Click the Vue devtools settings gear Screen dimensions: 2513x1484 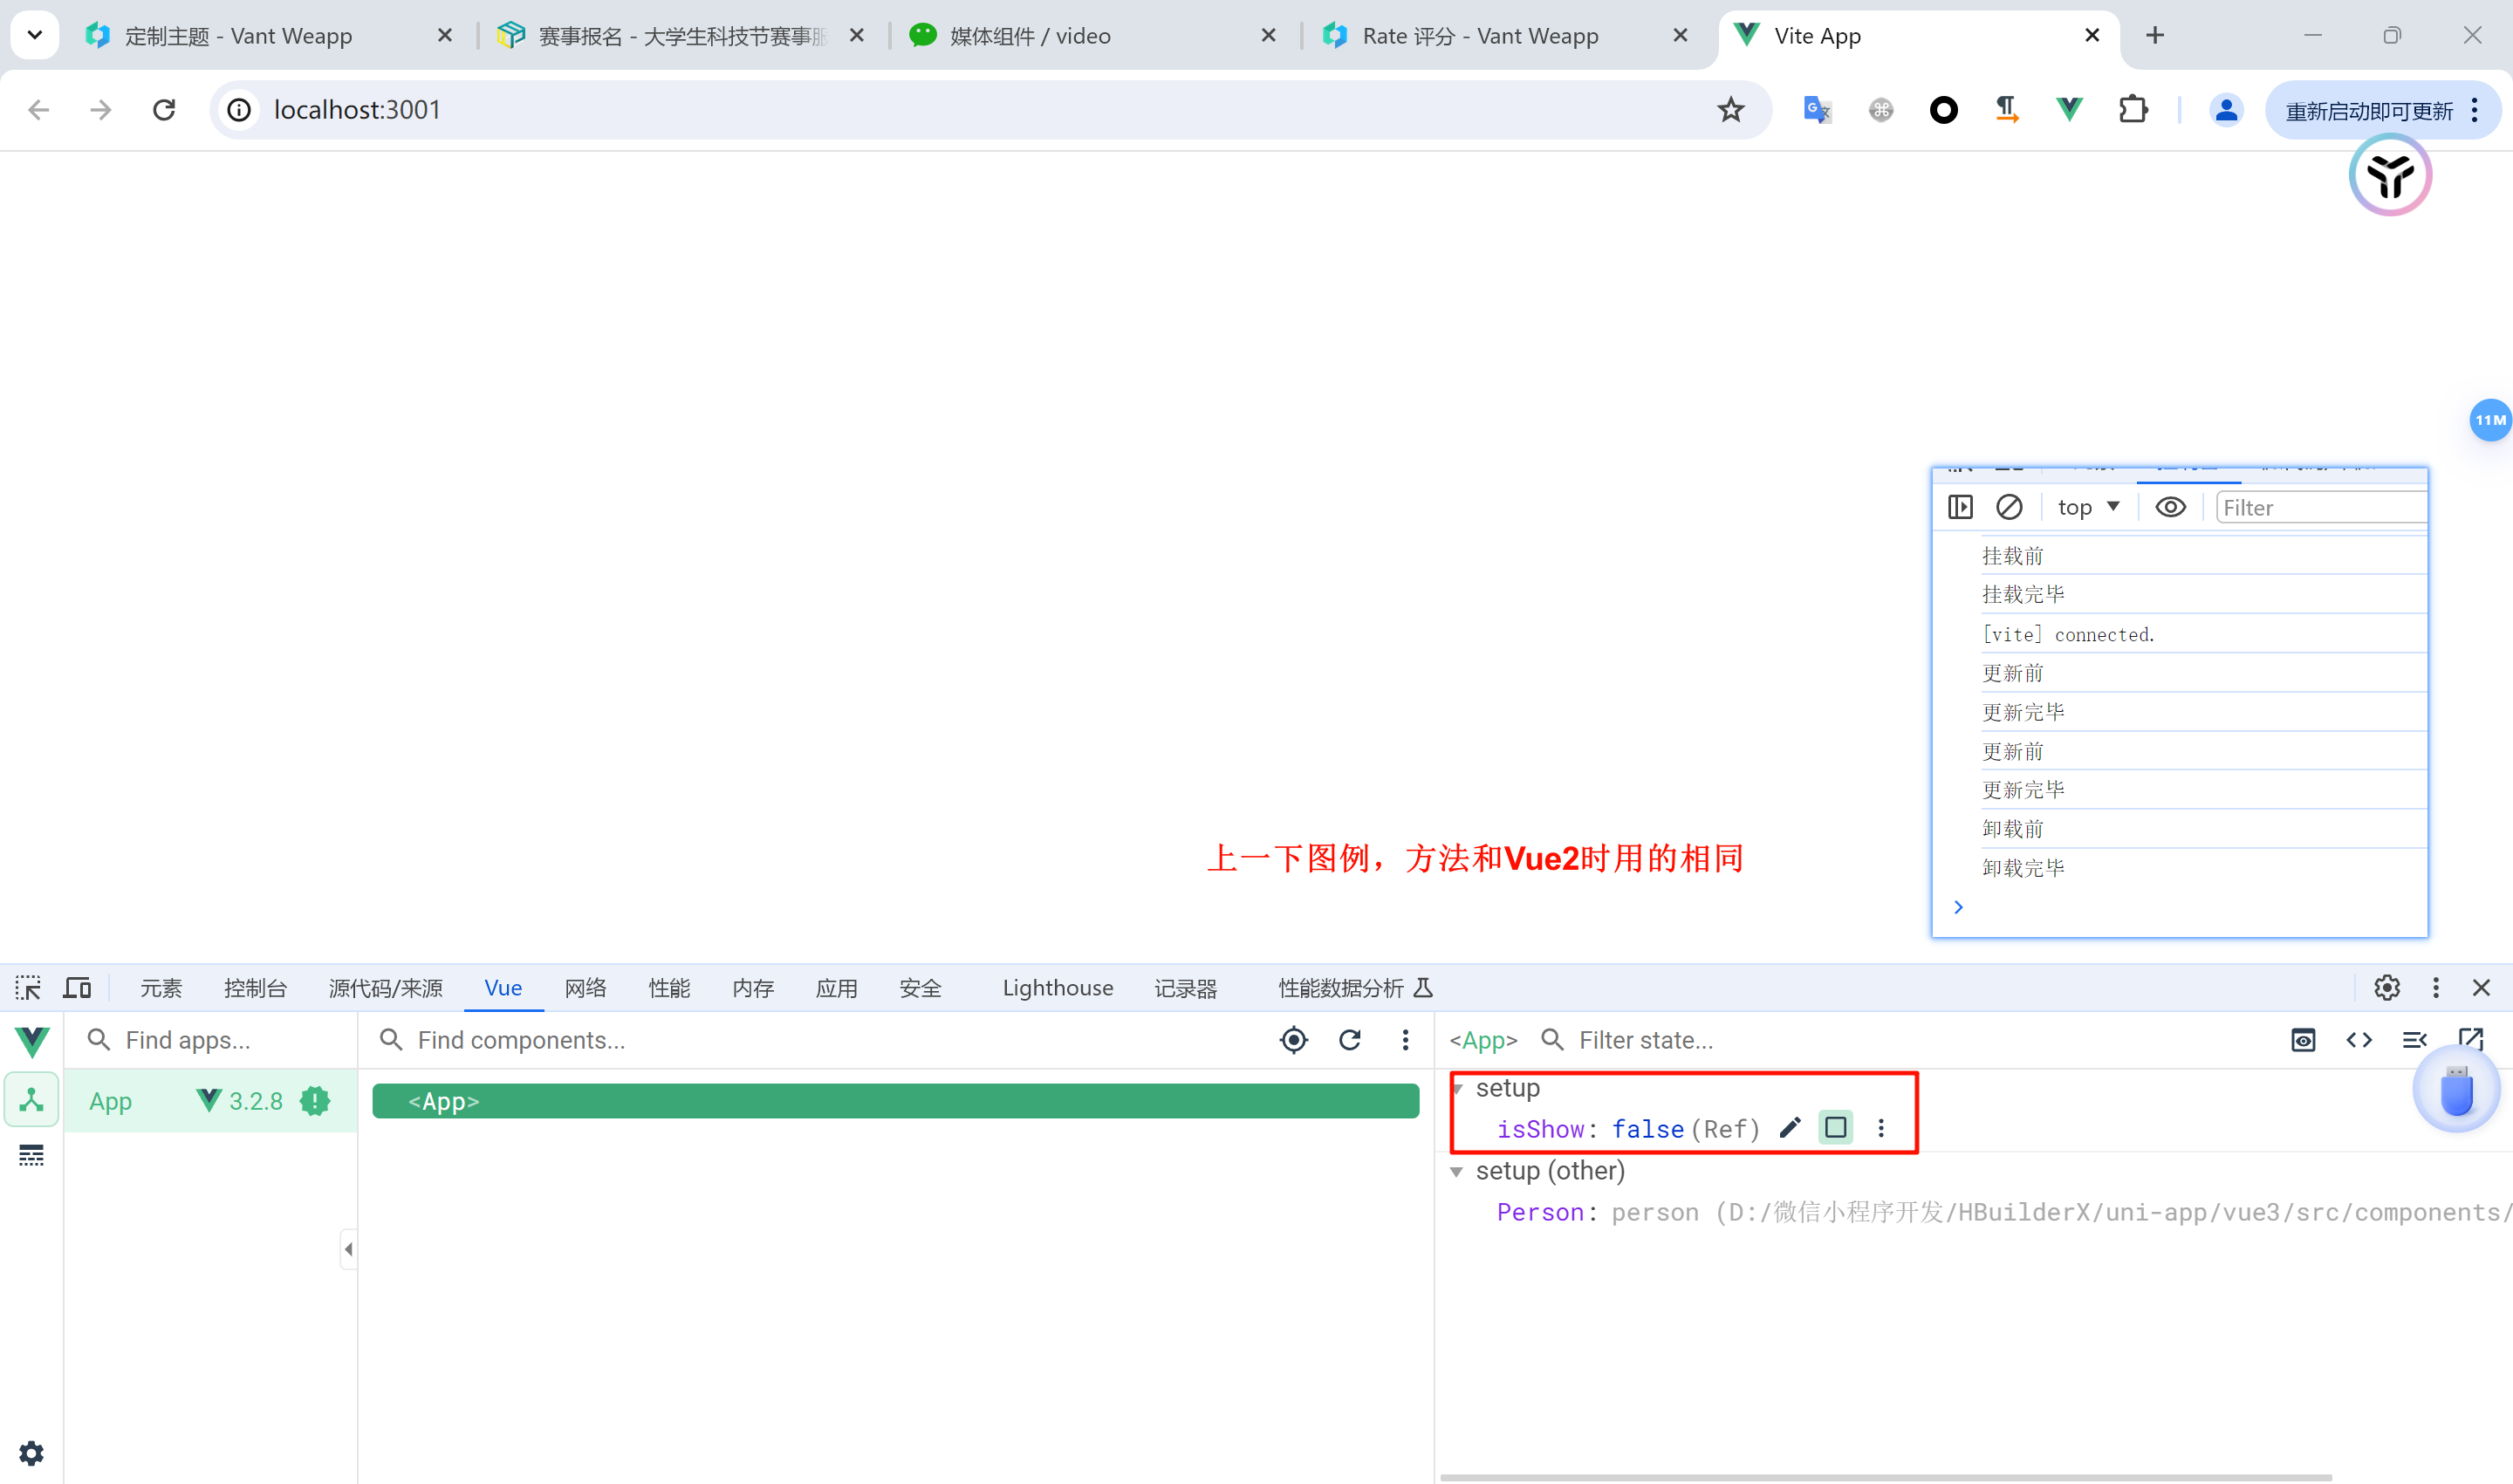click(x=31, y=1452)
